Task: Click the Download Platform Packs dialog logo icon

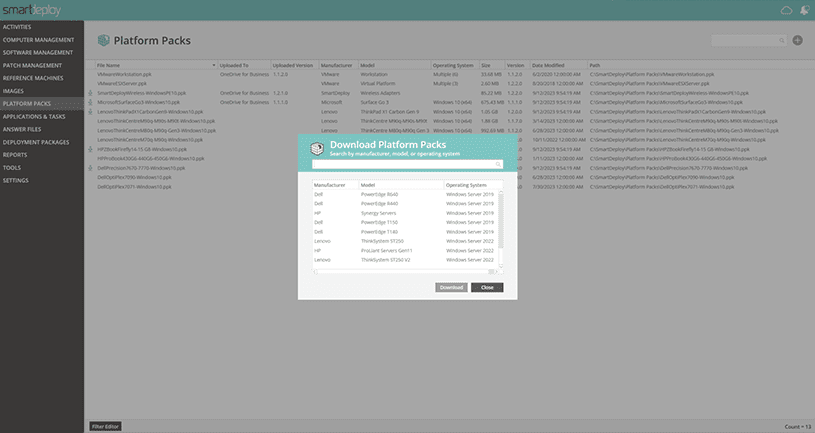Action: pyautogui.click(x=317, y=148)
